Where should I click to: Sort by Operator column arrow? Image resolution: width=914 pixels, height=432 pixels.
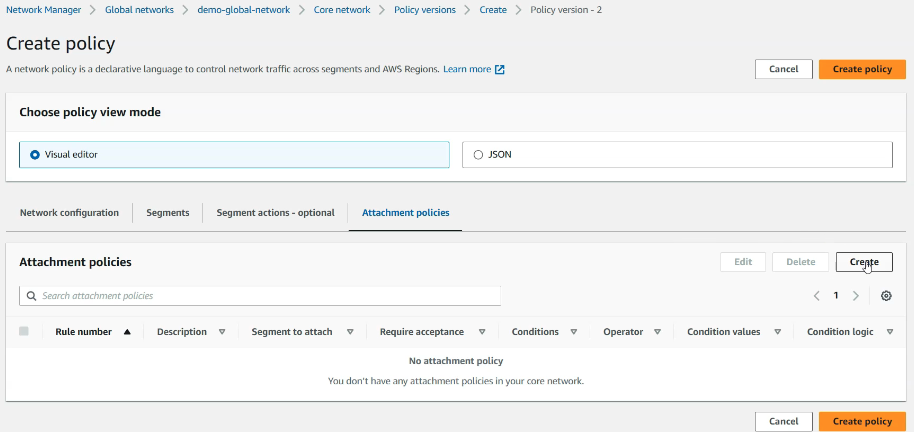pyautogui.click(x=657, y=332)
